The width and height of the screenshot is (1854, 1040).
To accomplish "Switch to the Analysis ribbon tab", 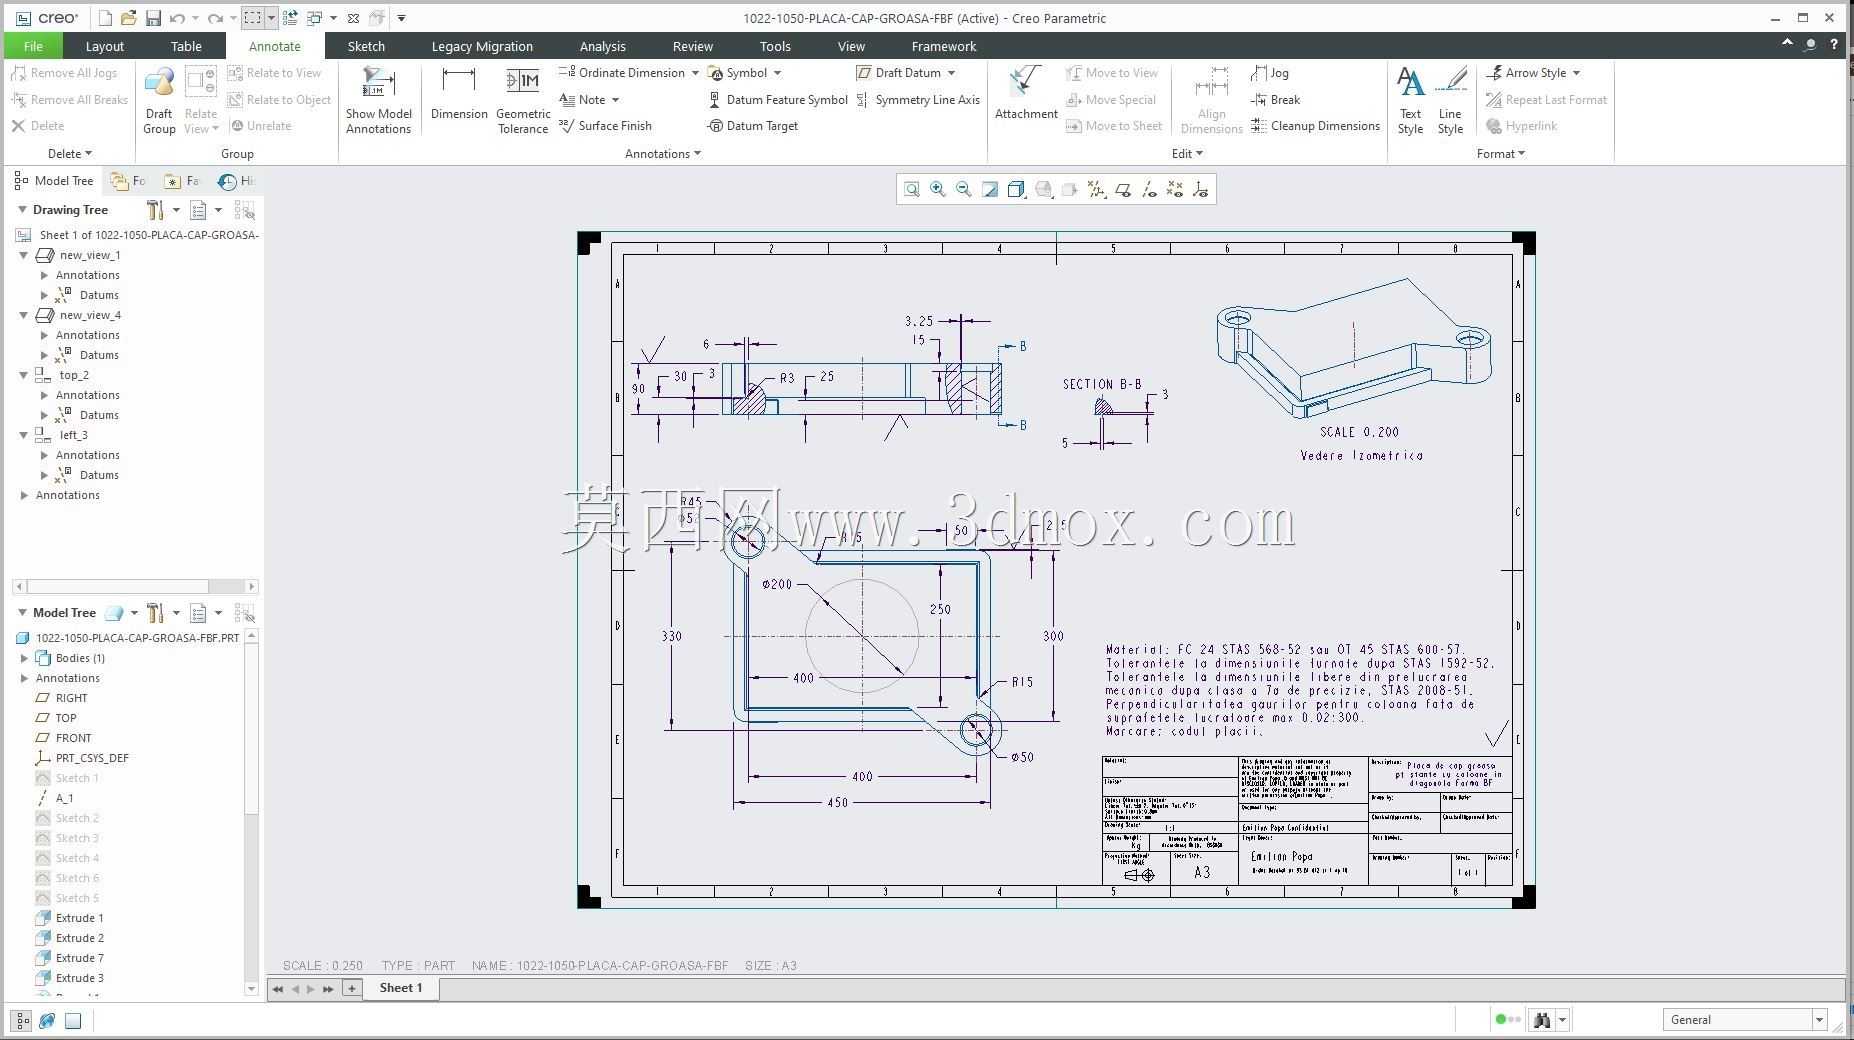I will [x=602, y=46].
